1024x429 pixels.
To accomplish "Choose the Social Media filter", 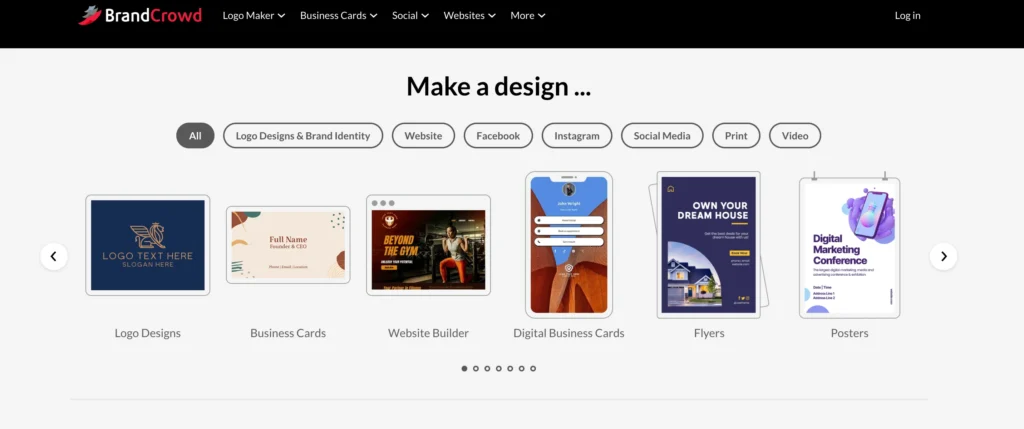I will 662,136.
